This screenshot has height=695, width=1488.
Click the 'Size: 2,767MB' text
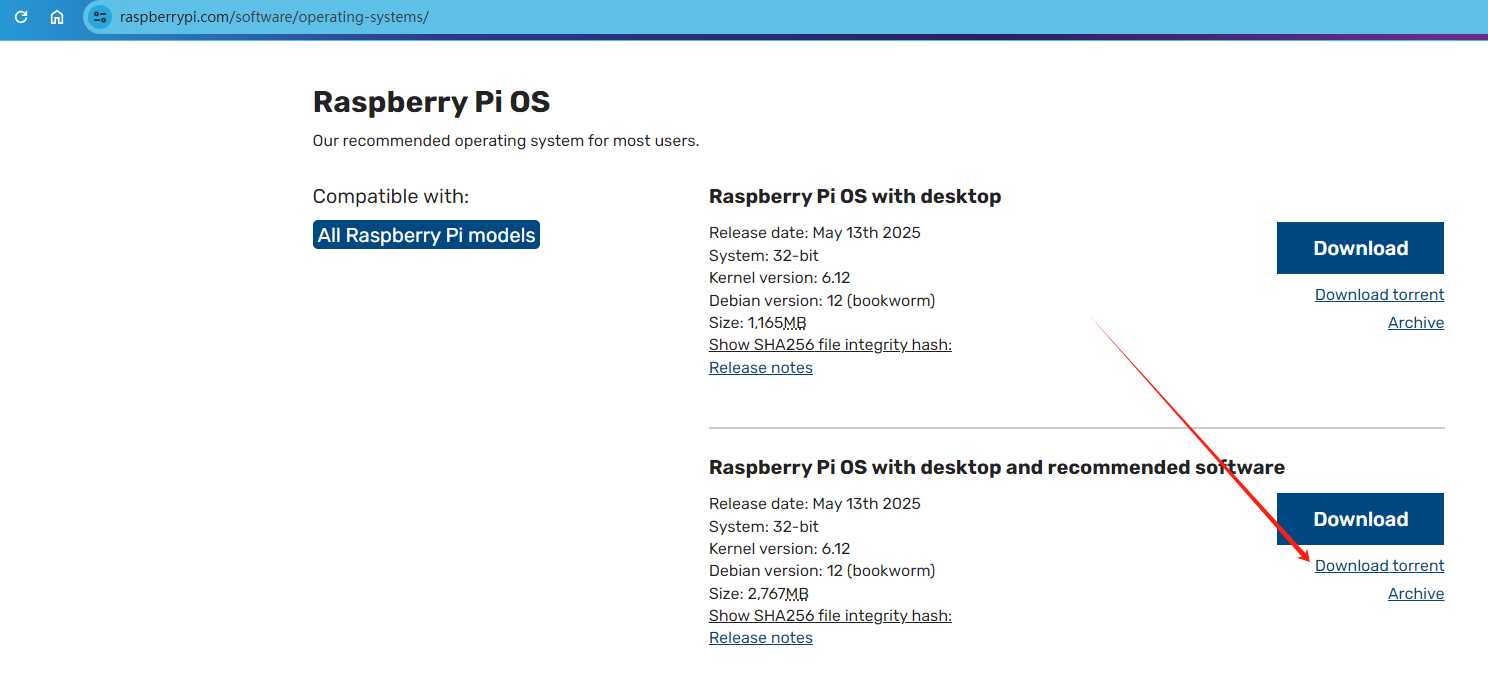[x=759, y=593]
